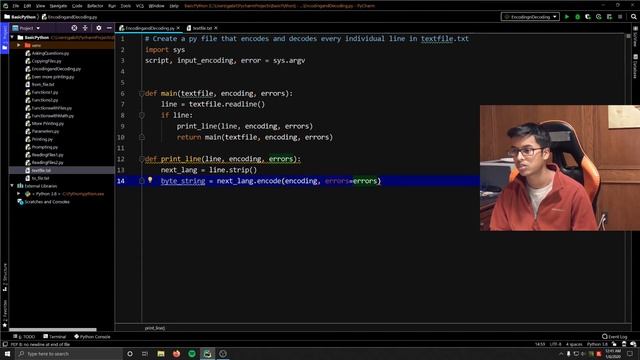Switch to the textfile.txt editor tab

click(202, 28)
